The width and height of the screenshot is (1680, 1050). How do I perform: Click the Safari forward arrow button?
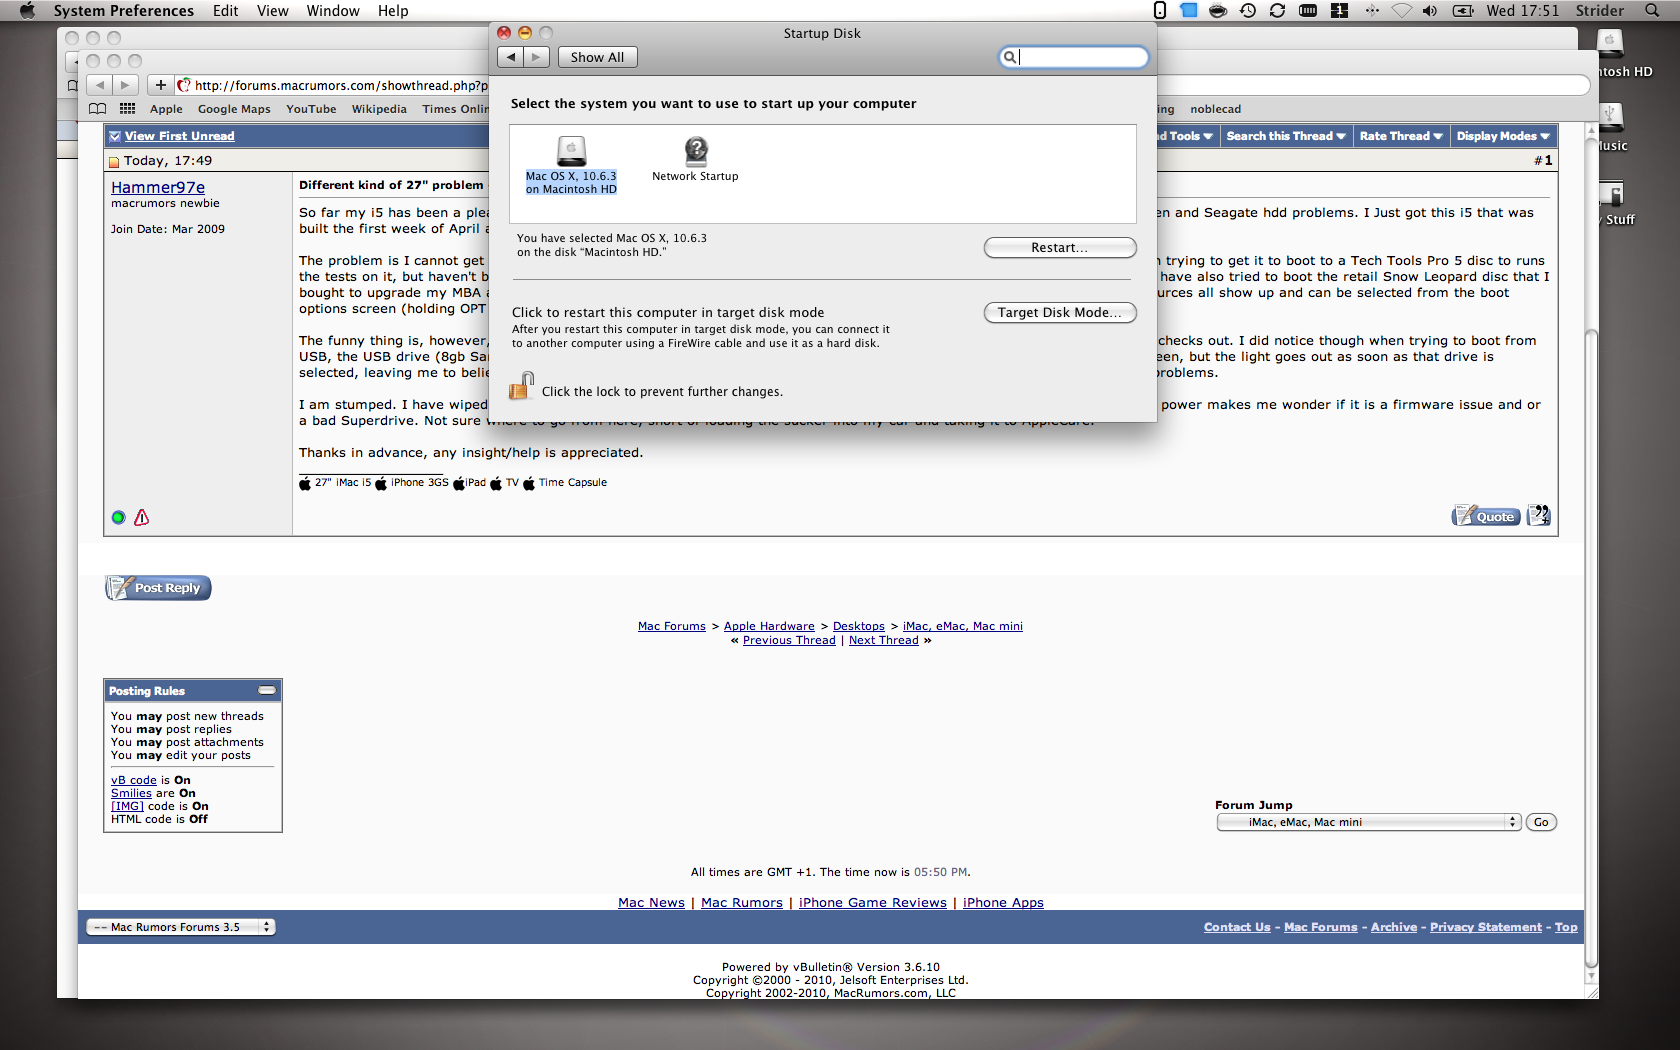(125, 85)
